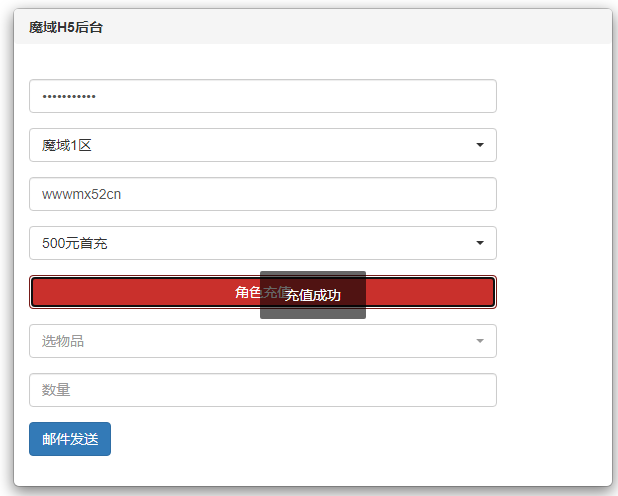Dismiss the 充值成功 toast message
This screenshot has width=618, height=496.
point(313,295)
